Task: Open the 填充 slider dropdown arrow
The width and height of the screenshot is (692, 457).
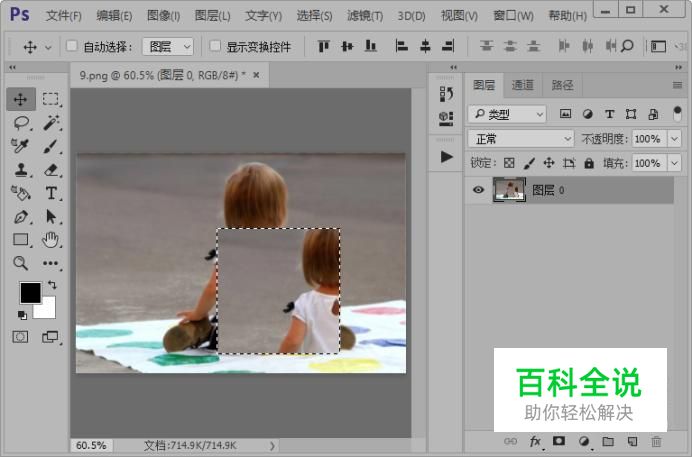Action: [674, 163]
